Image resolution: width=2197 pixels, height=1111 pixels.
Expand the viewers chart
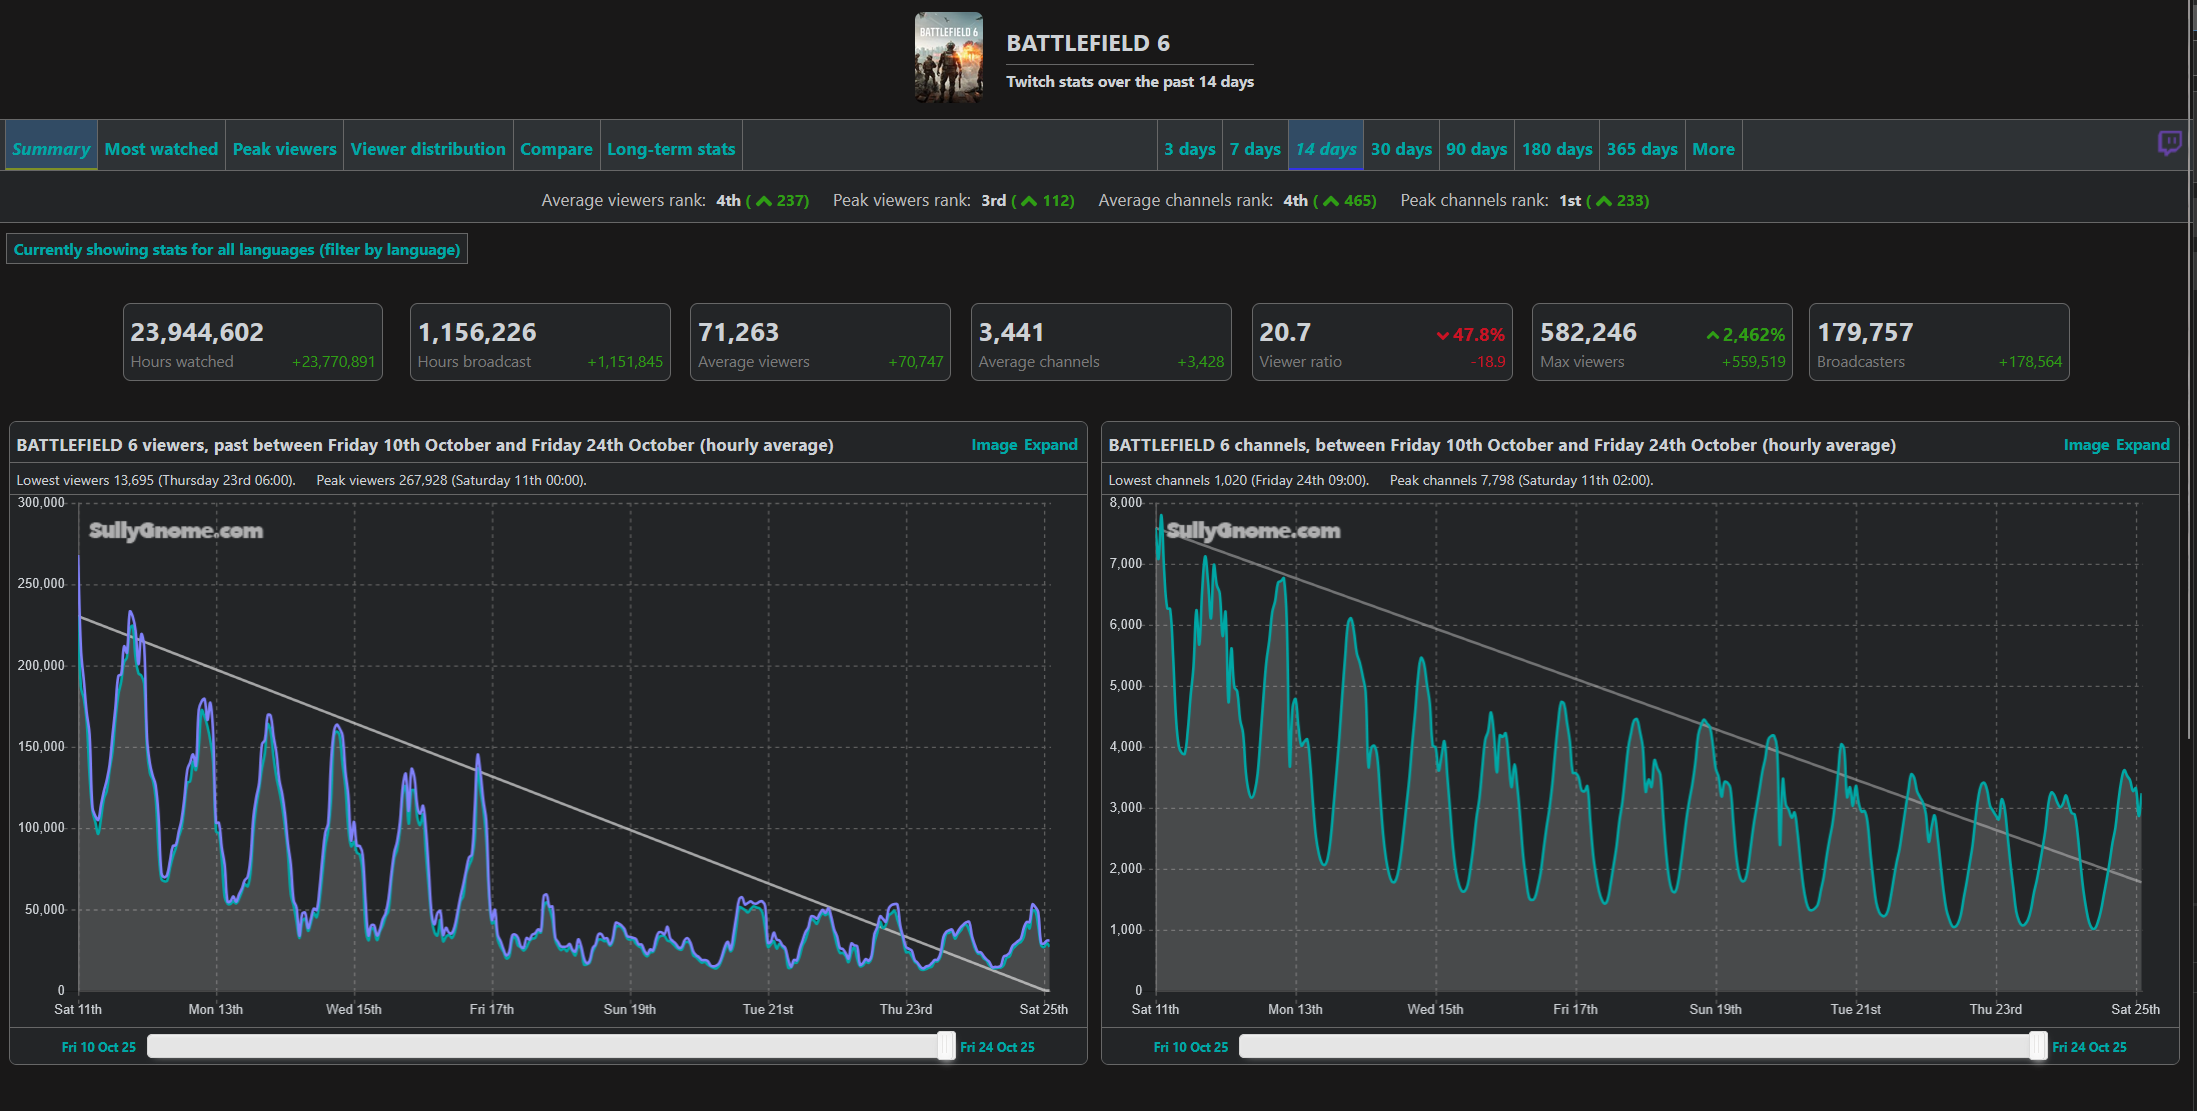pyautogui.click(x=1051, y=445)
